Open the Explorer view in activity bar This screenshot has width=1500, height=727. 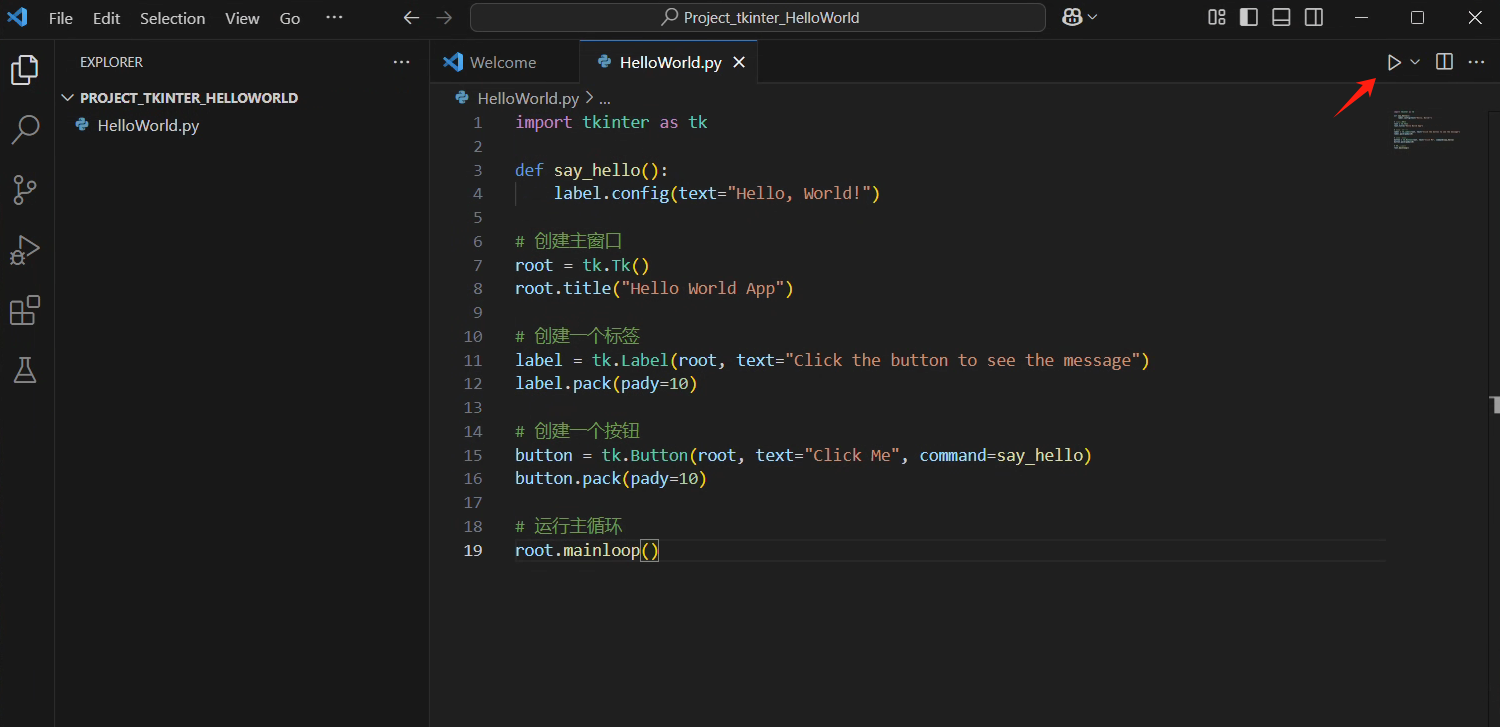[x=25, y=70]
